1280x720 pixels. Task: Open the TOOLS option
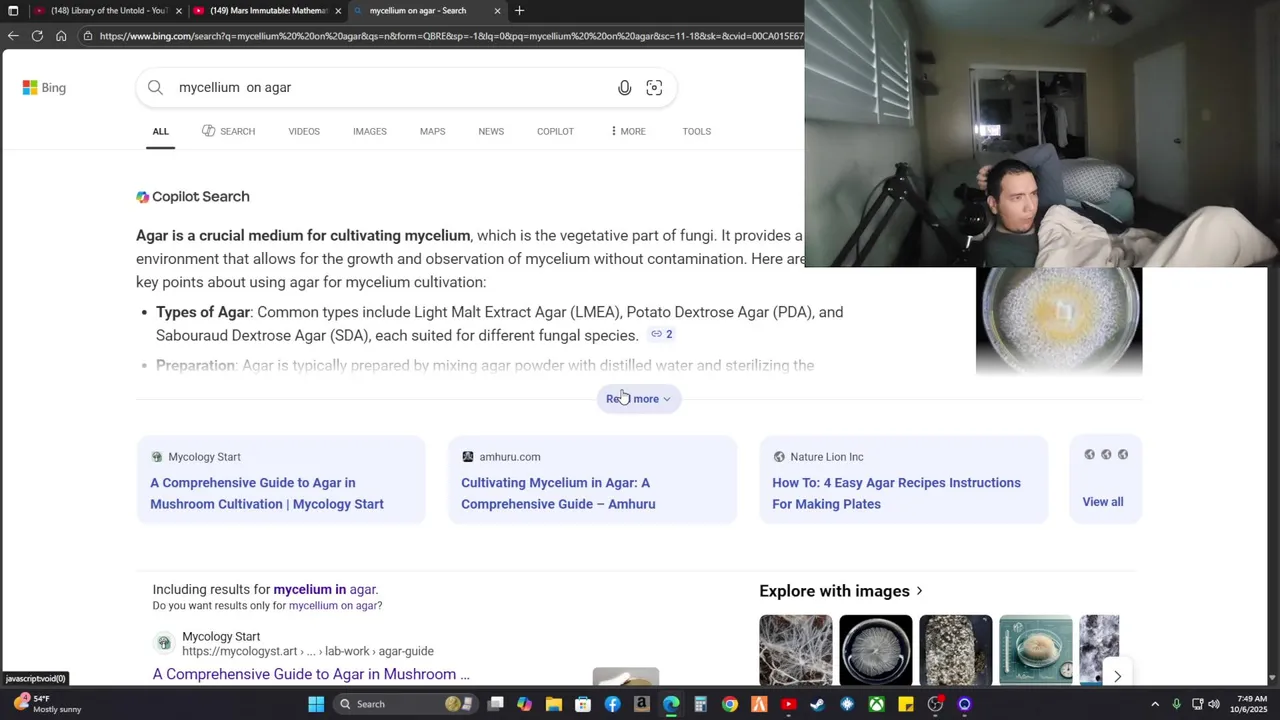697,131
